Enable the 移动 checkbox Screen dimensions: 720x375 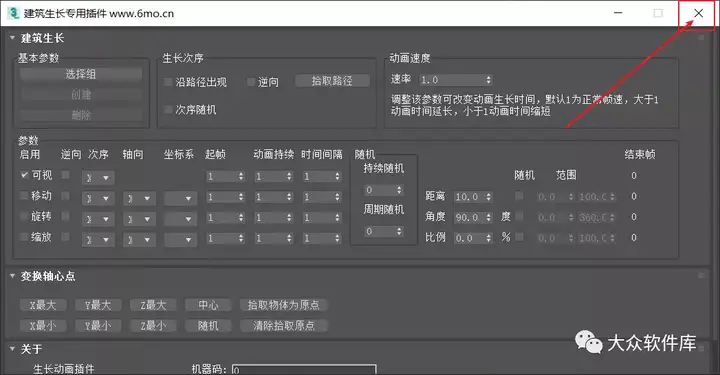point(24,196)
